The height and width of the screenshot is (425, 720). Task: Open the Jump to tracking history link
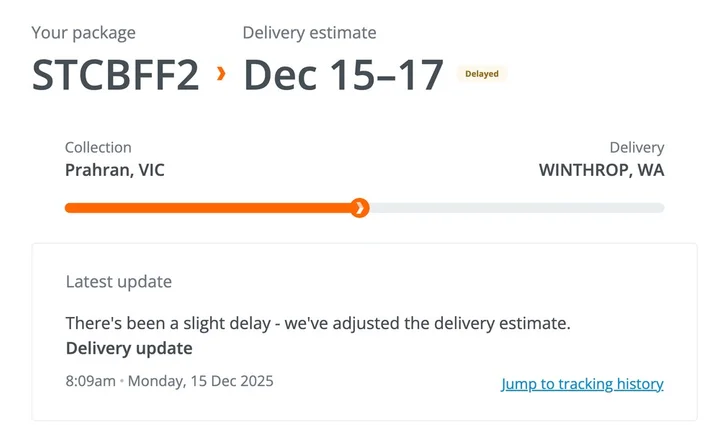click(582, 384)
